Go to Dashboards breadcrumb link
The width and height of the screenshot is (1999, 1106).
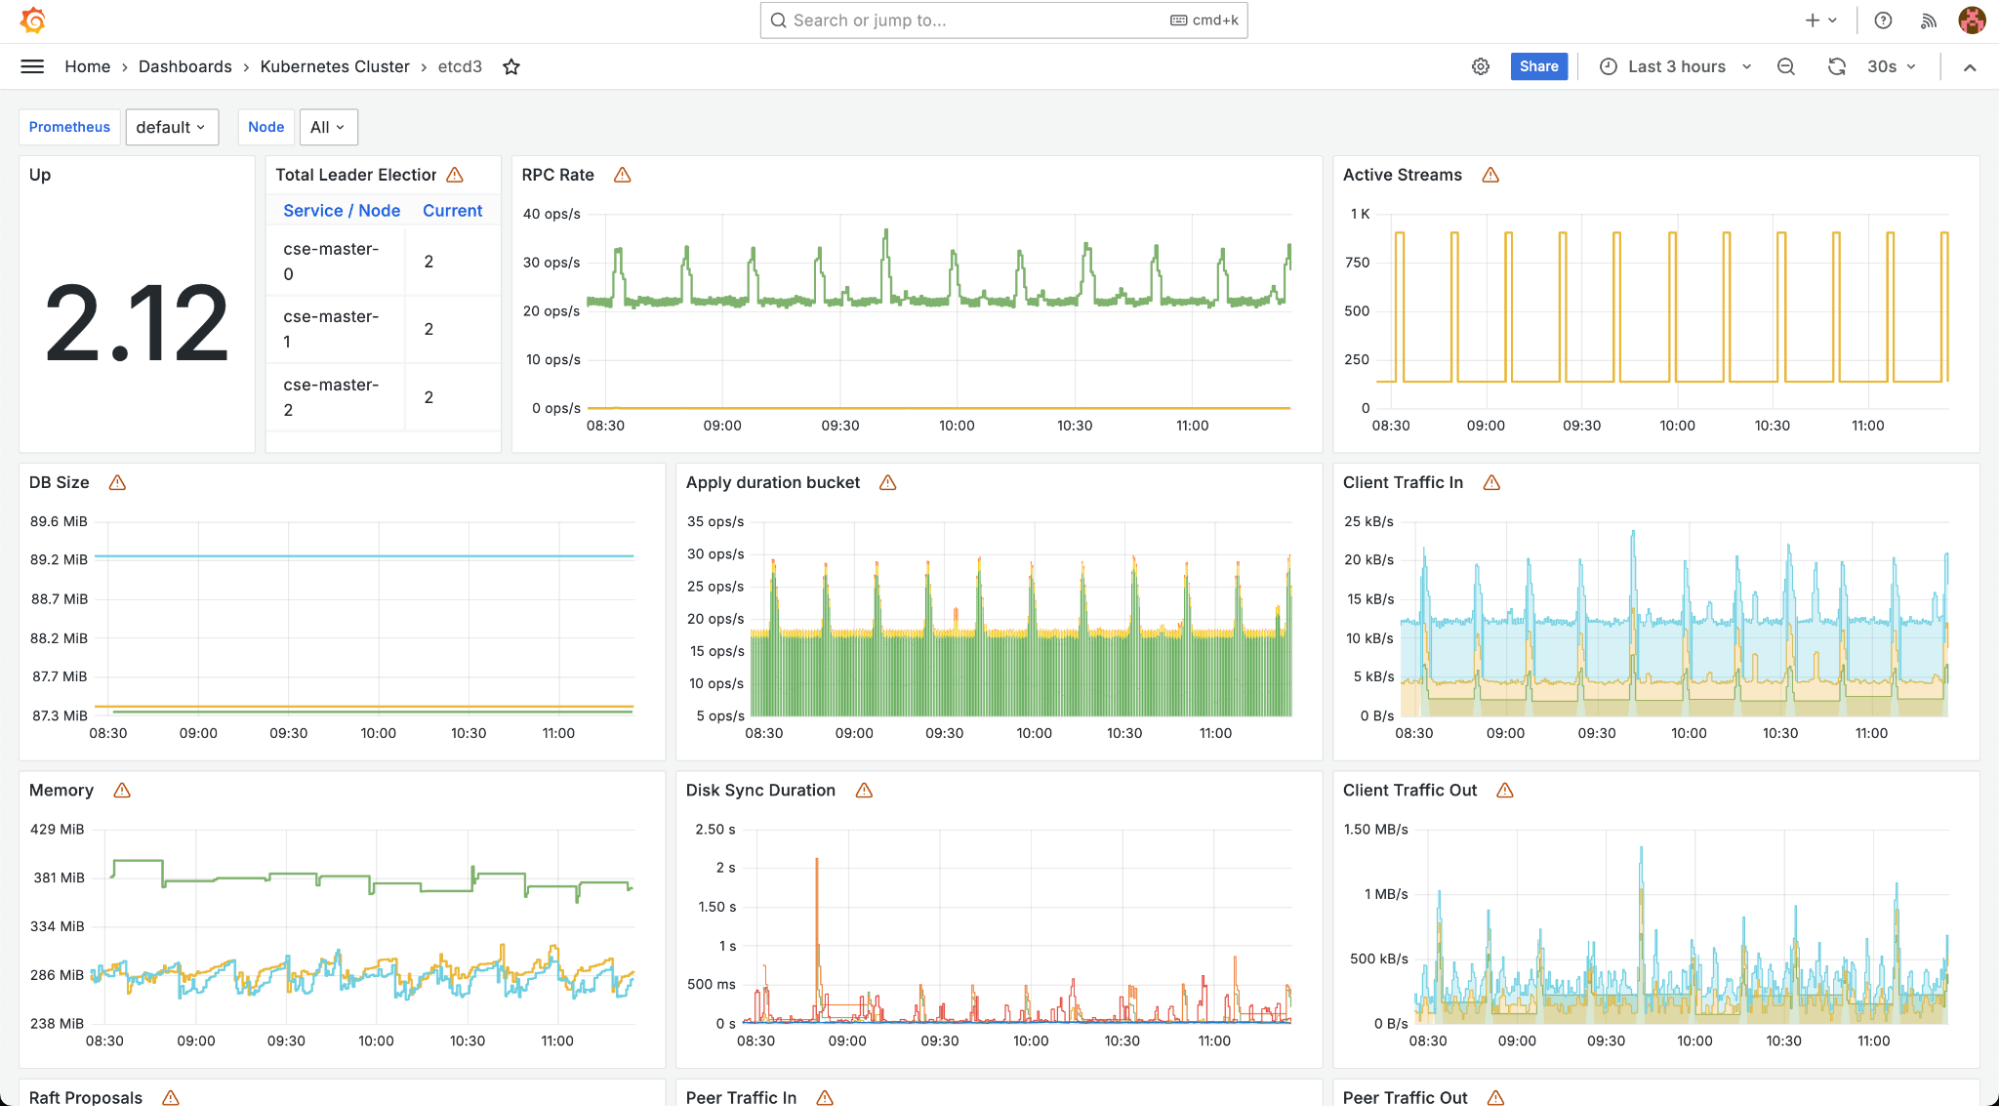(x=185, y=67)
